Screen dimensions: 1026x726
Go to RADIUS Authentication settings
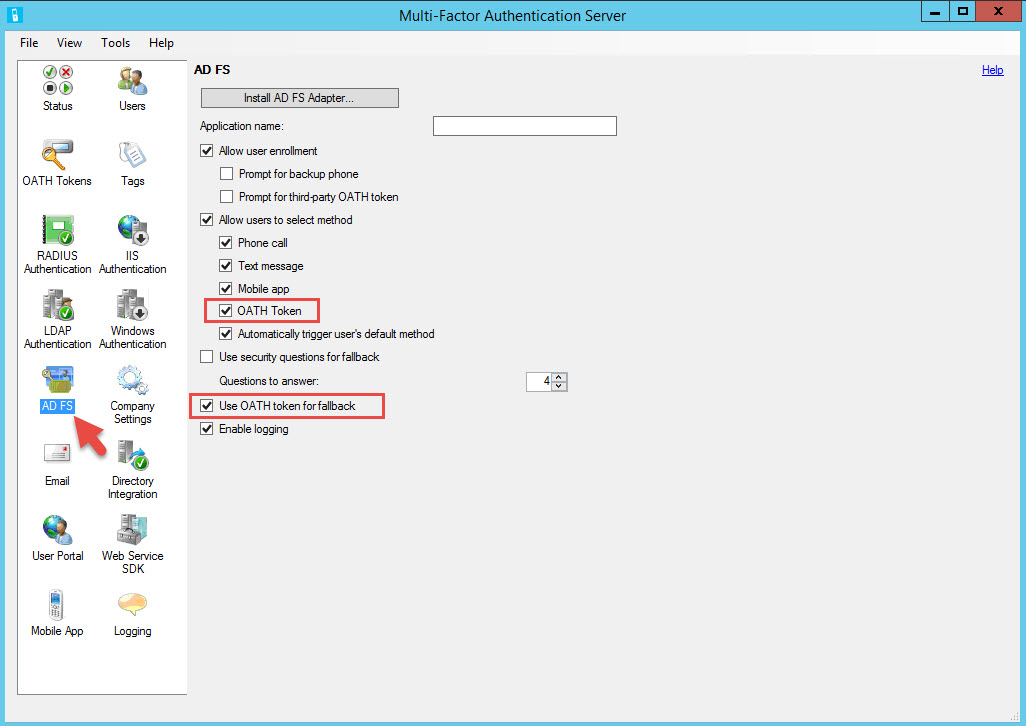57,231
